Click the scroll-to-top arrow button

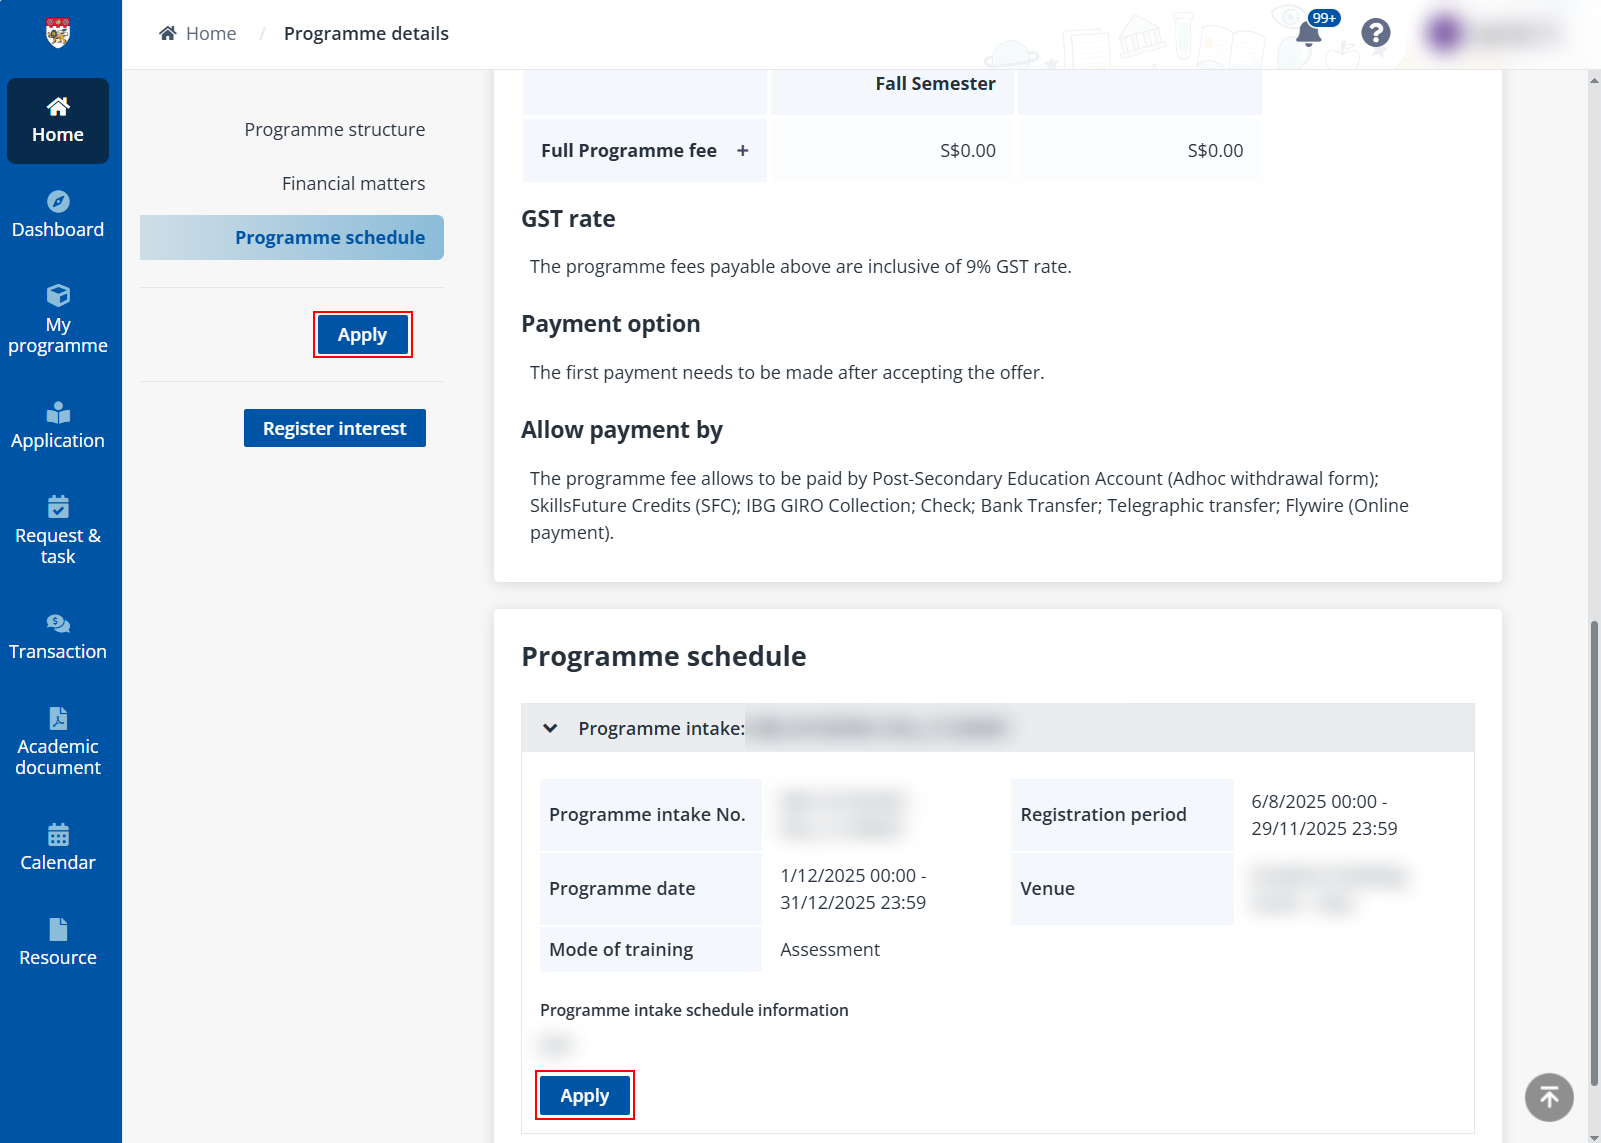[x=1549, y=1098]
